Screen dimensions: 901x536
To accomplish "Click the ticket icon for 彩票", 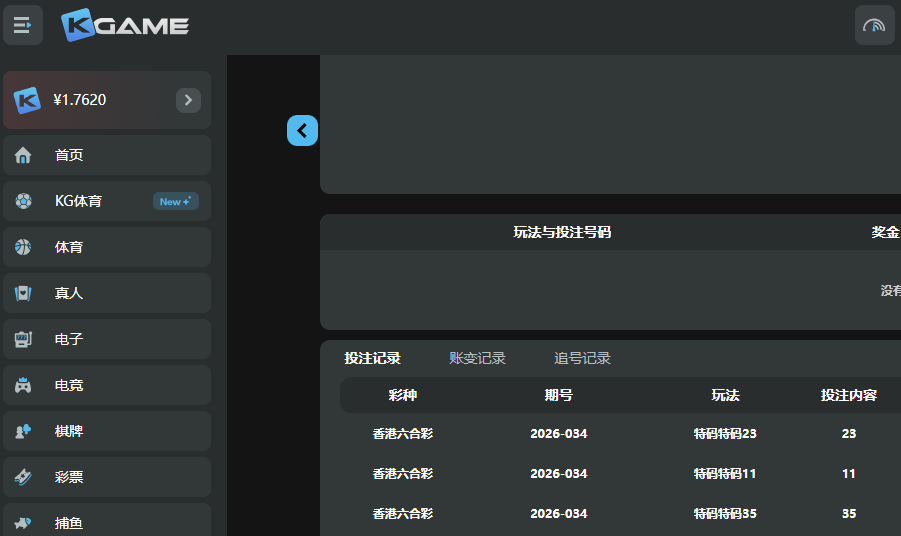I will click(x=23, y=477).
